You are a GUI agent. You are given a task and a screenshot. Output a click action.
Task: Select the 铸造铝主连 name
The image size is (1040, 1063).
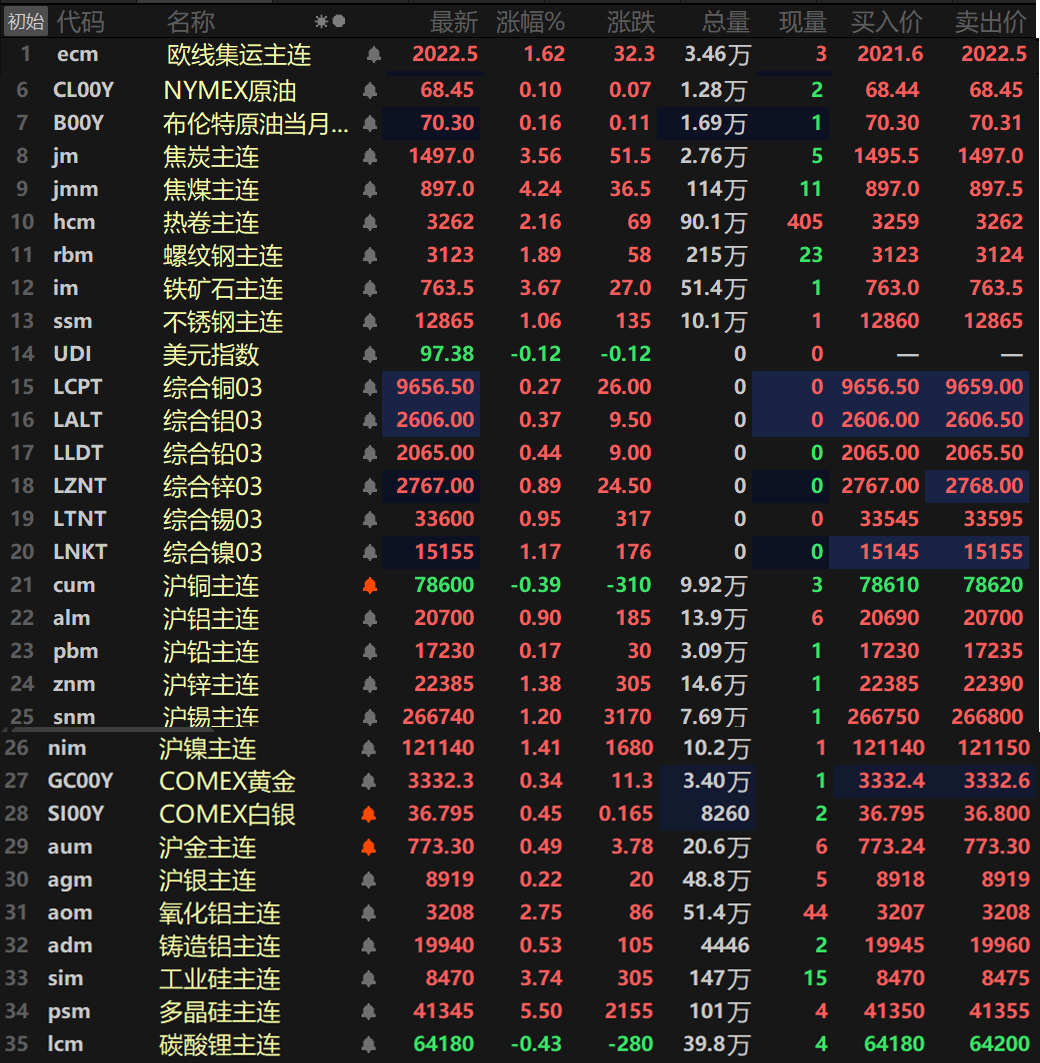[x=220, y=946]
